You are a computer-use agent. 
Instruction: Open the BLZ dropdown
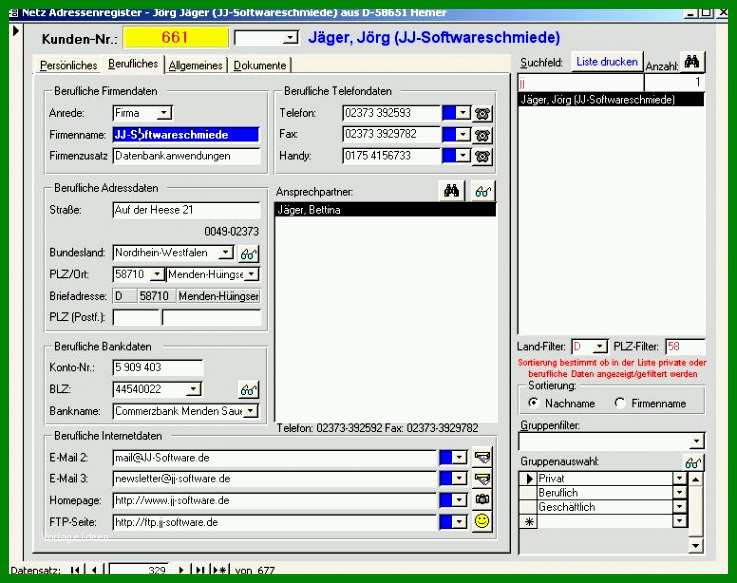[193, 389]
